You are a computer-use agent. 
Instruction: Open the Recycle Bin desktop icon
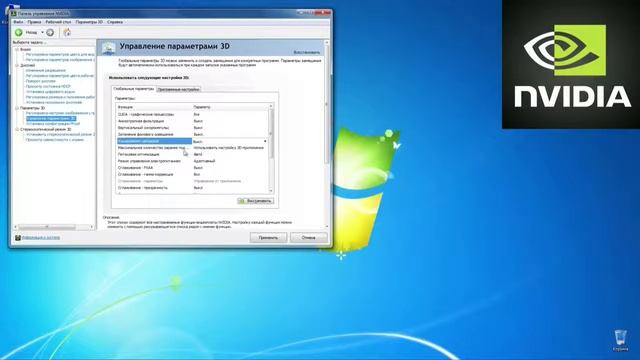tap(621, 339)
